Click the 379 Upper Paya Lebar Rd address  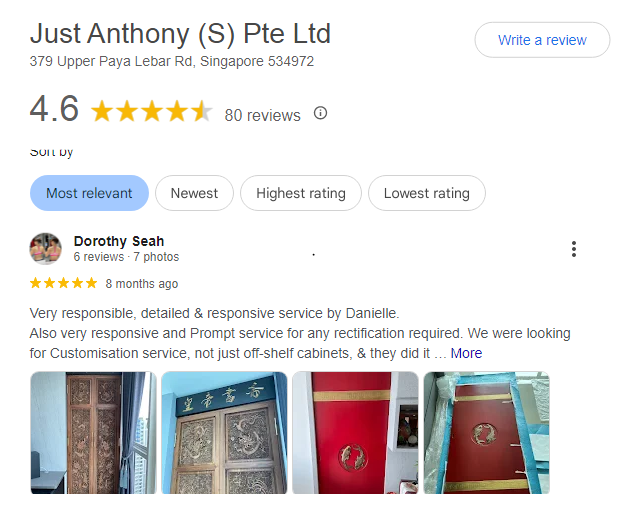coord(172,61)
